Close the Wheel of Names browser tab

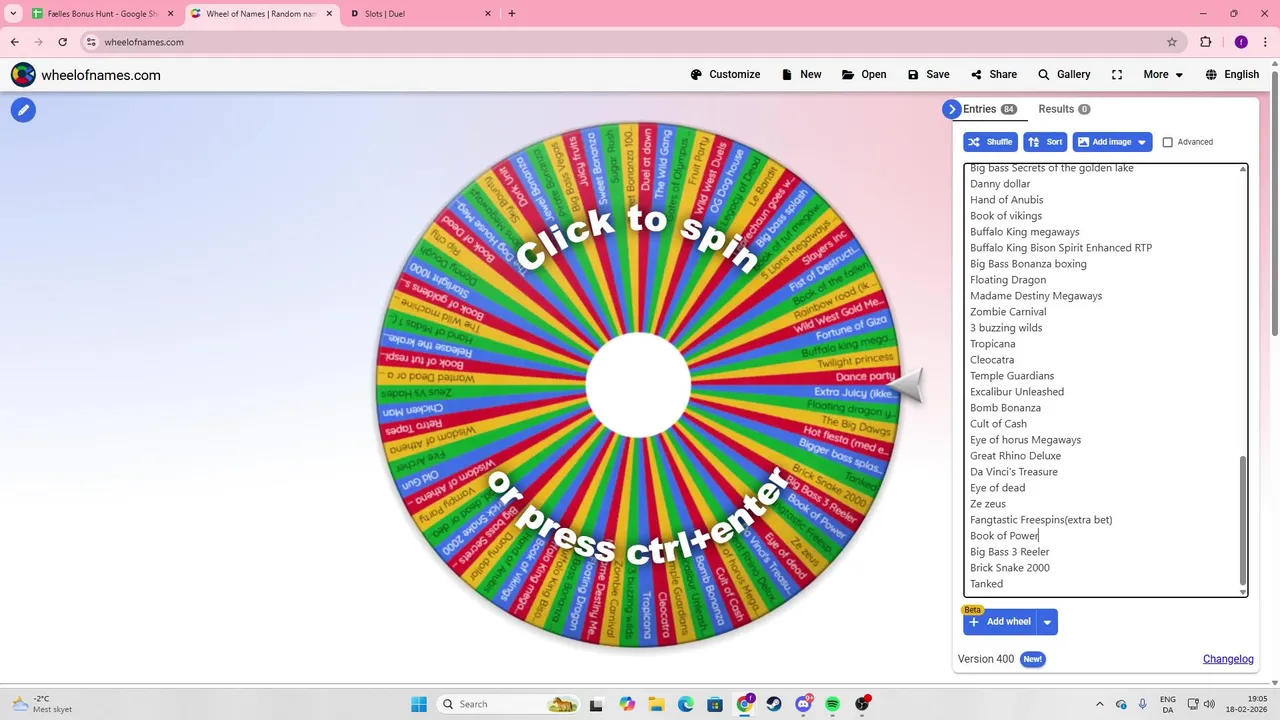tap(329, 14)
